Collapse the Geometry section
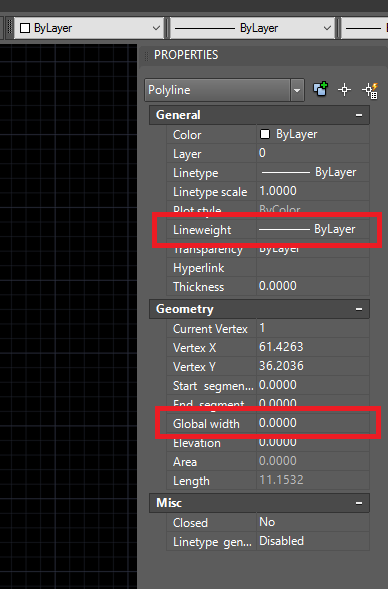The image size is (388, 589). tap(359, 309)
